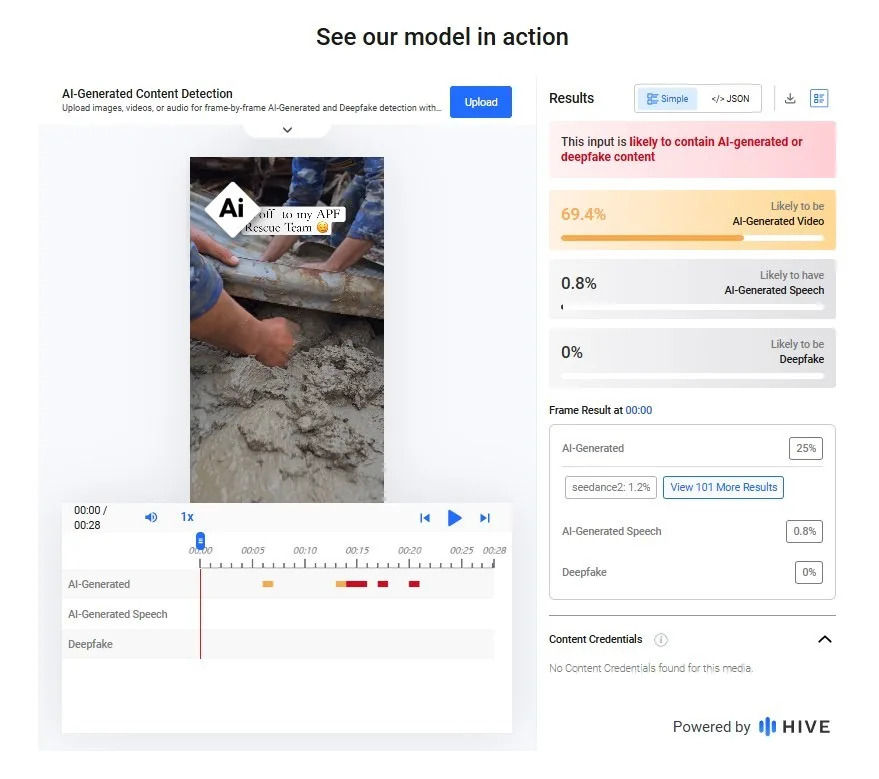Viewport: 879px width, 779px height.
Task: Click the 00:15 timeline ruler label
Action: coord(357,550)
